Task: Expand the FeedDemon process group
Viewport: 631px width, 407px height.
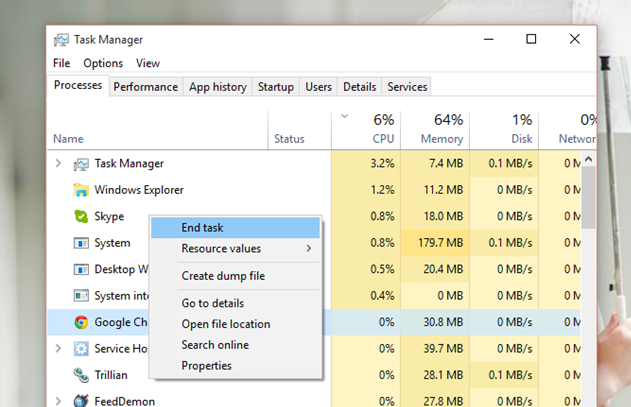Action: [58, 401]
